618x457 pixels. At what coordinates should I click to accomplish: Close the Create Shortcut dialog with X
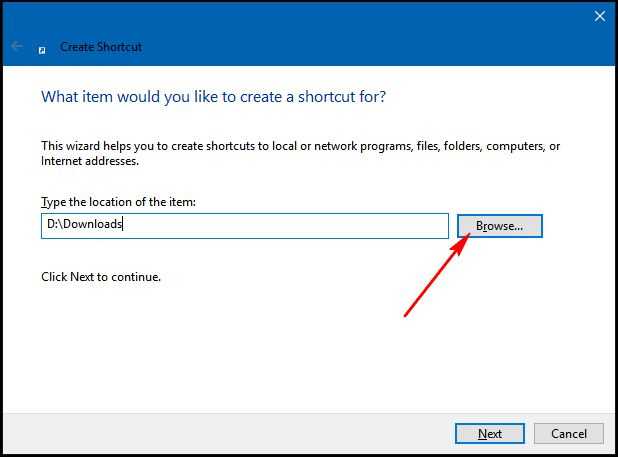tap(599, 16)
